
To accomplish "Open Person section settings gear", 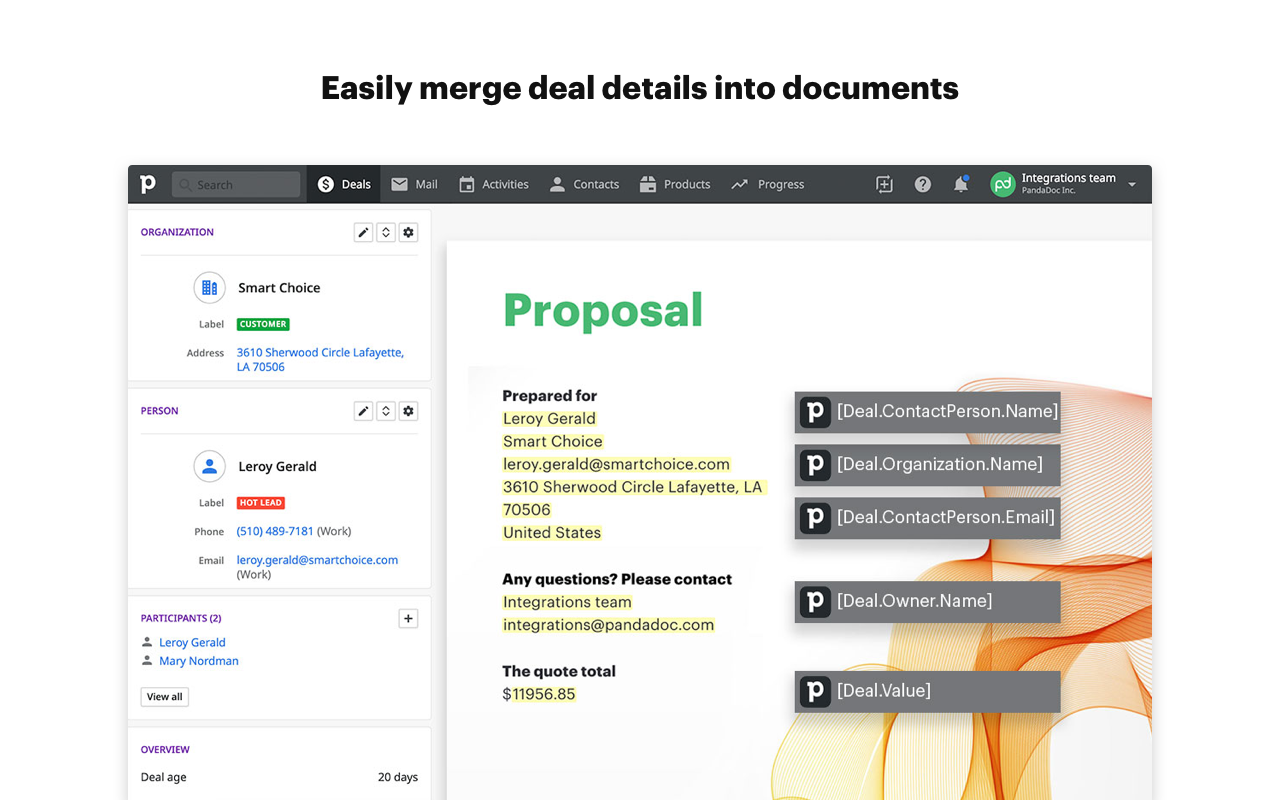I will click(x=408, y=411).
